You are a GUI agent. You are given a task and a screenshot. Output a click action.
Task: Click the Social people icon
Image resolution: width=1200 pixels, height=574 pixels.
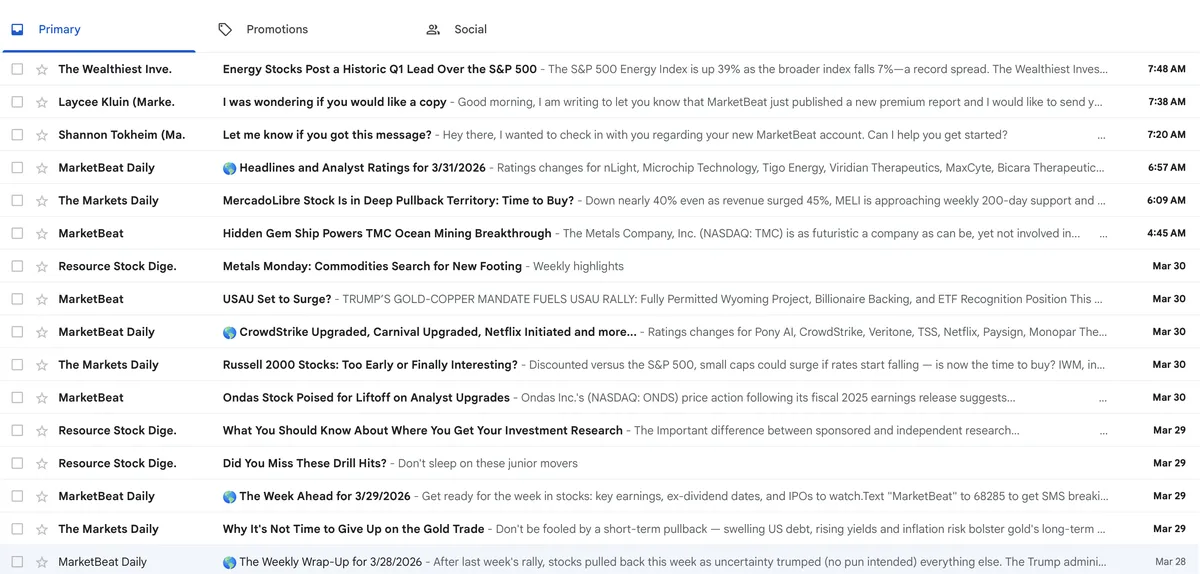(433, 30)
